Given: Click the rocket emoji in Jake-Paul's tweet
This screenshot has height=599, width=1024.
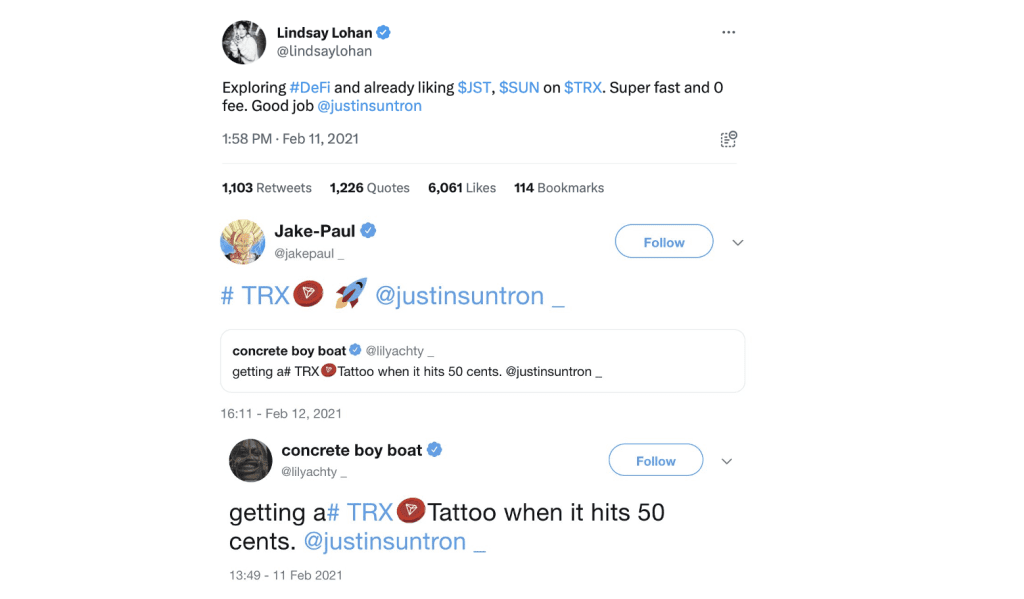Looking at the screenshot, I should (x=350, y=294).
